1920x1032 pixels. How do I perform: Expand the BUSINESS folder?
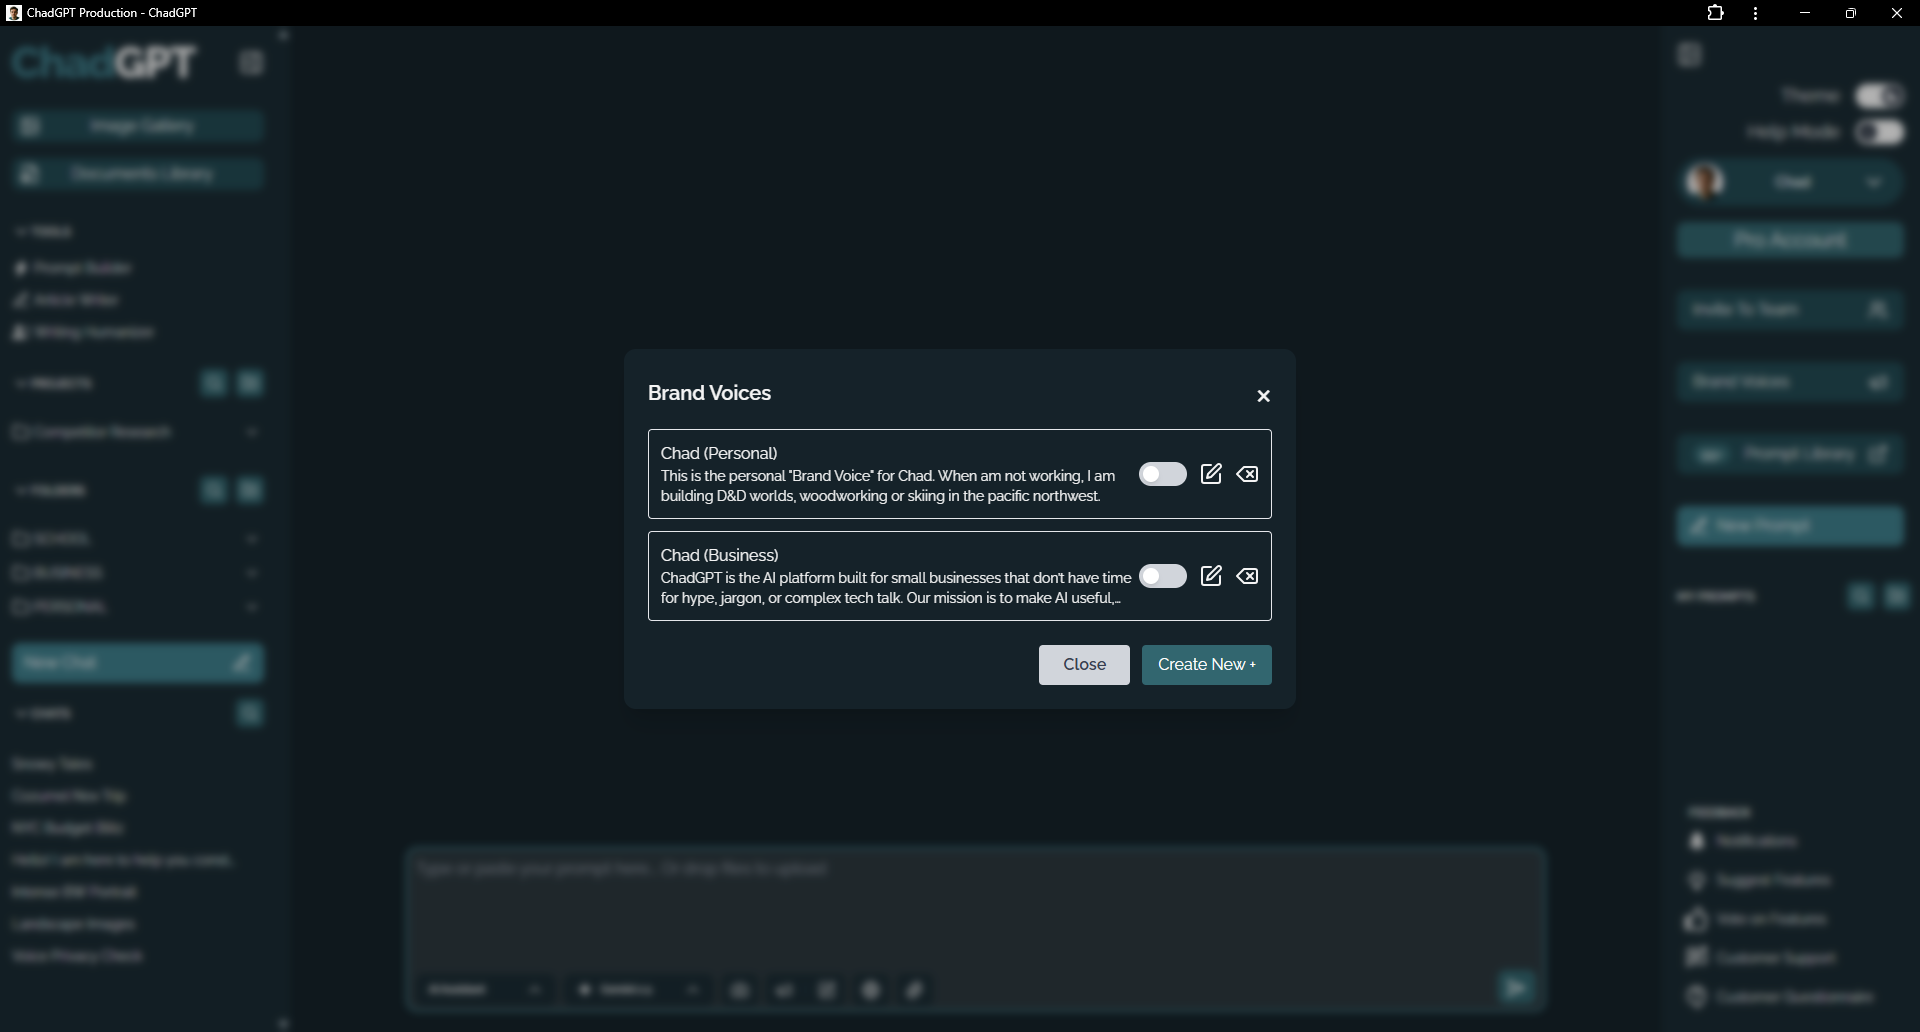[252, 572]
